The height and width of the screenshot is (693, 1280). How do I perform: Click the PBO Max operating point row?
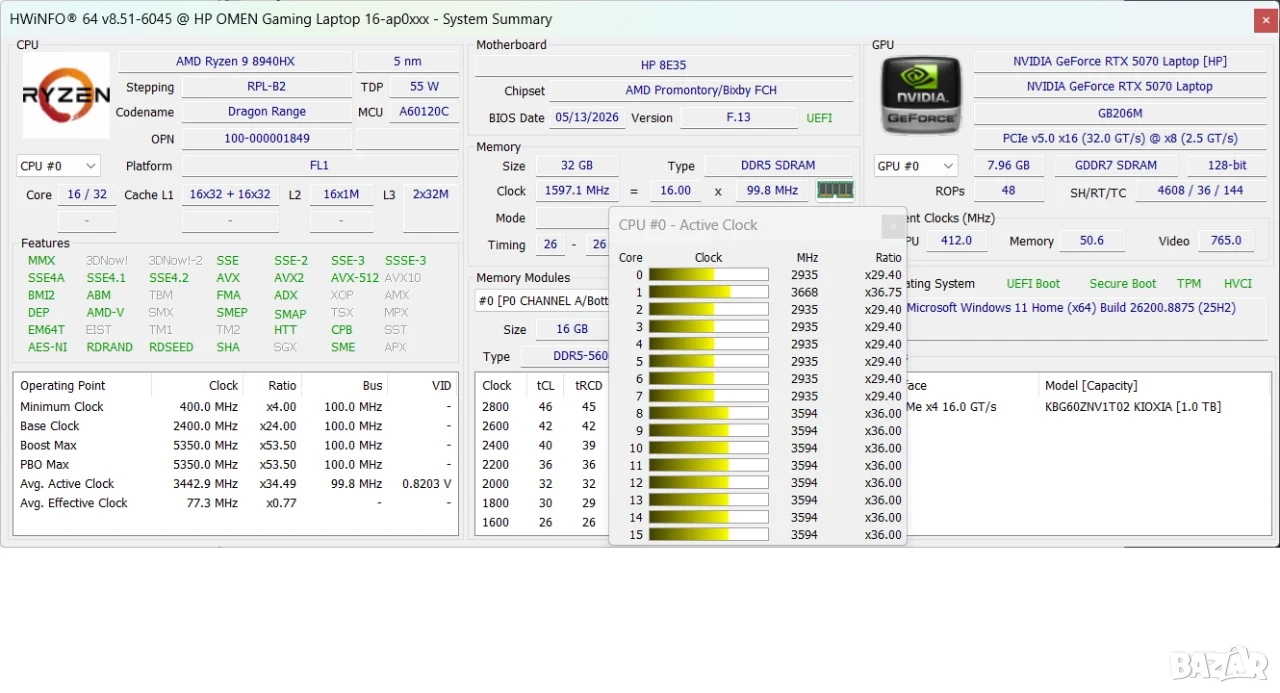236,464
